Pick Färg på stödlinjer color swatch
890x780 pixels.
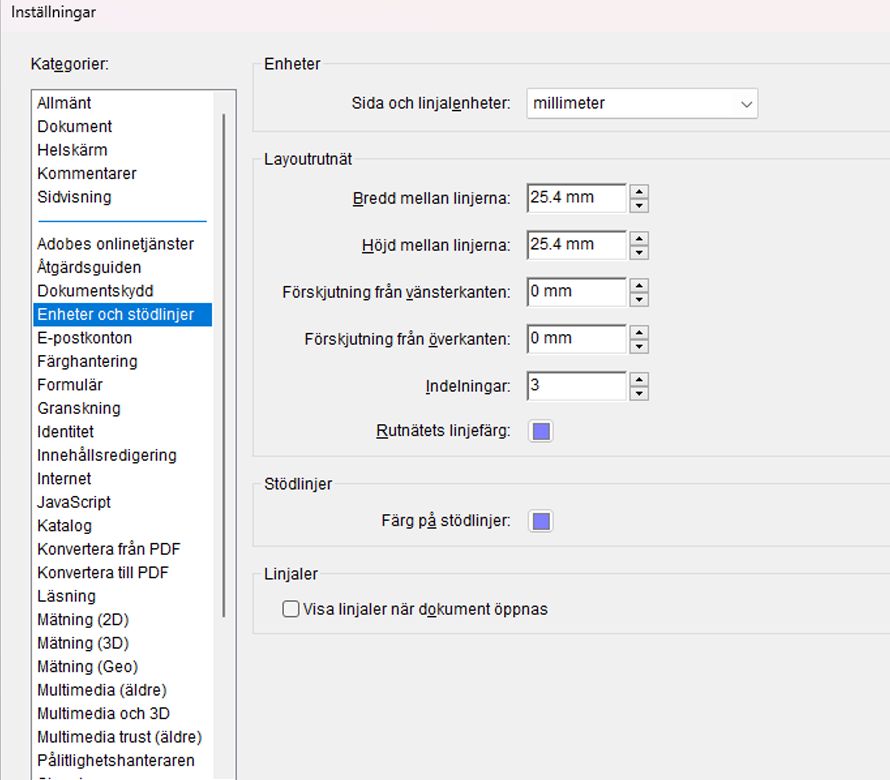click(541, 521)
